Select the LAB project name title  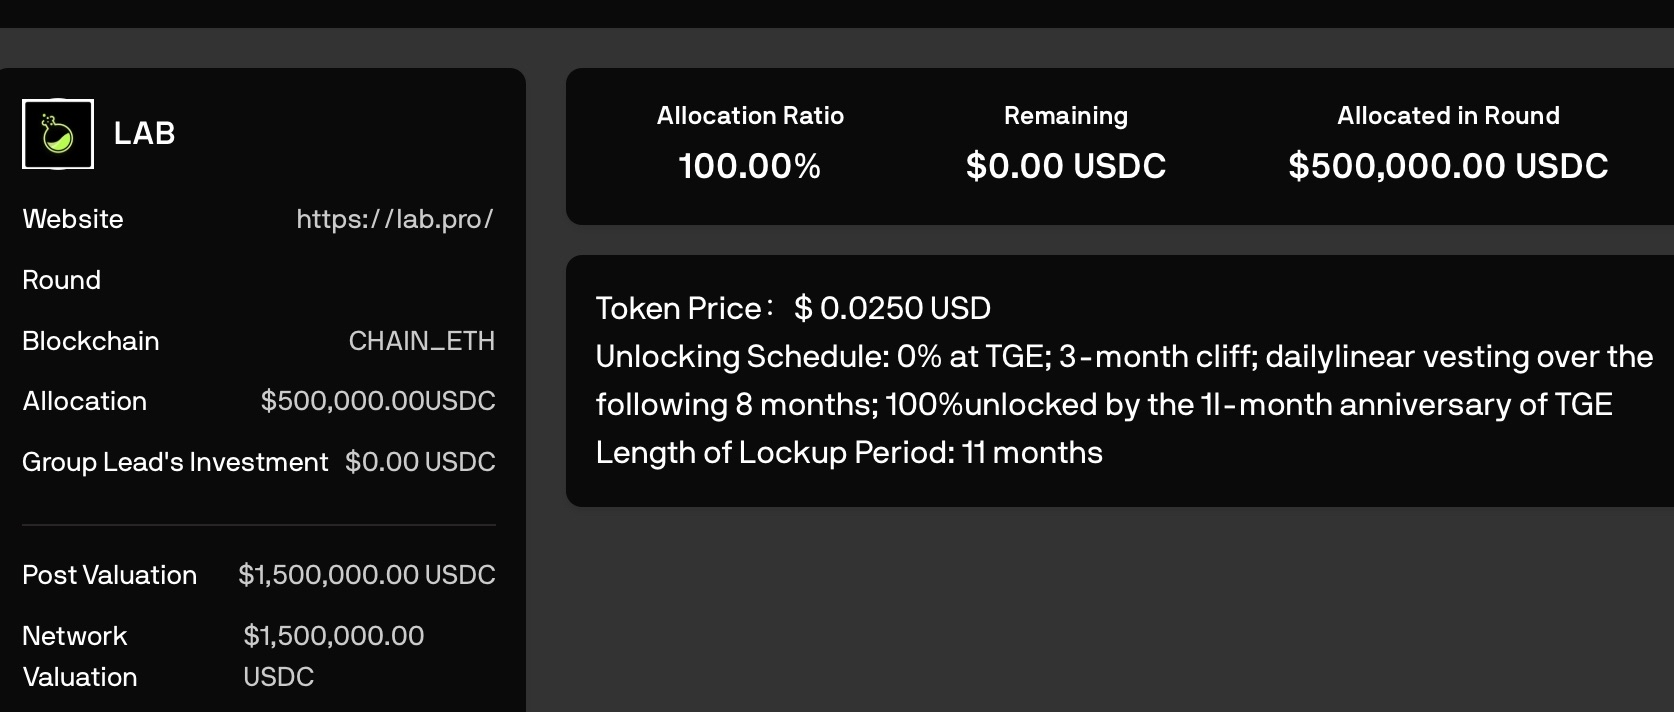145,133
